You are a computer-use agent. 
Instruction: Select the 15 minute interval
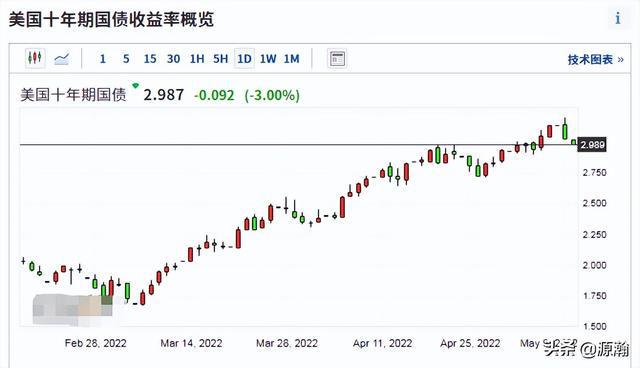(x=150, y=59)
